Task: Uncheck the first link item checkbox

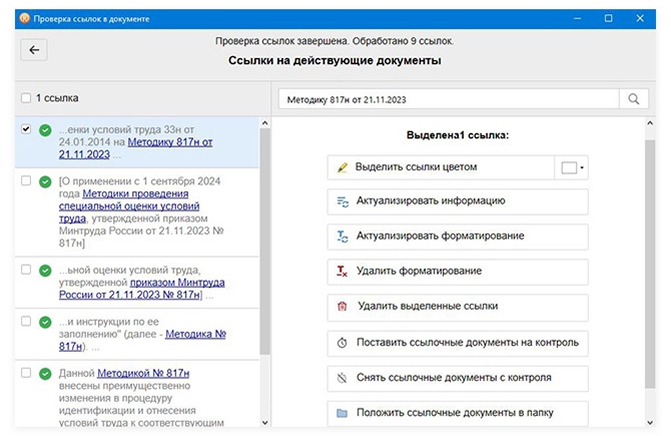Action: [x=26, y=130]
